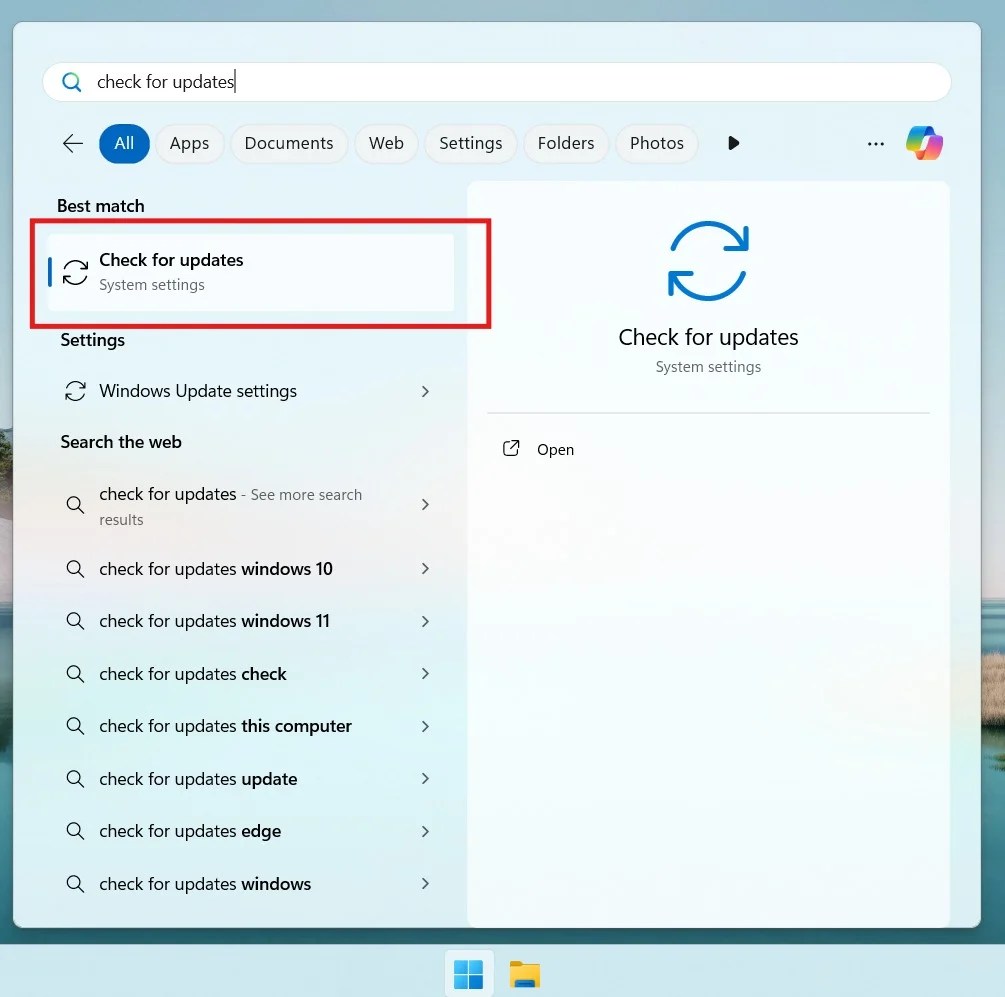Open the Copilot icon
1005x997 pixels.
pyautogui.click(x=924, y=143)
